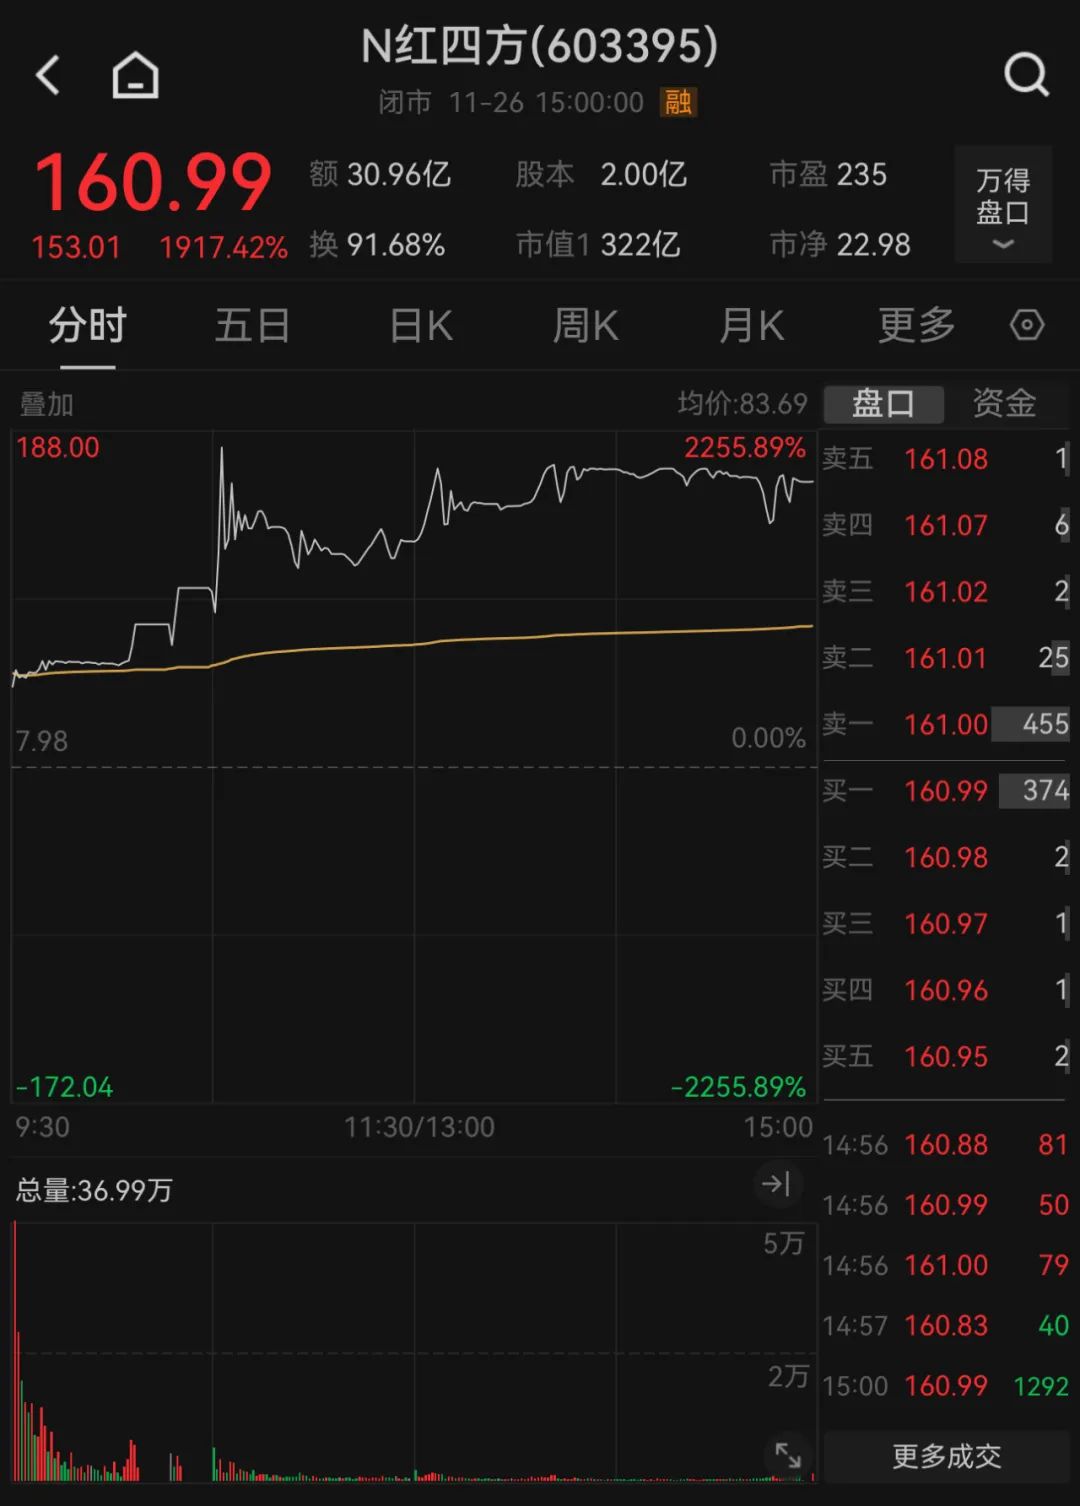Tap 叠加 overlay button

(46, 404)
